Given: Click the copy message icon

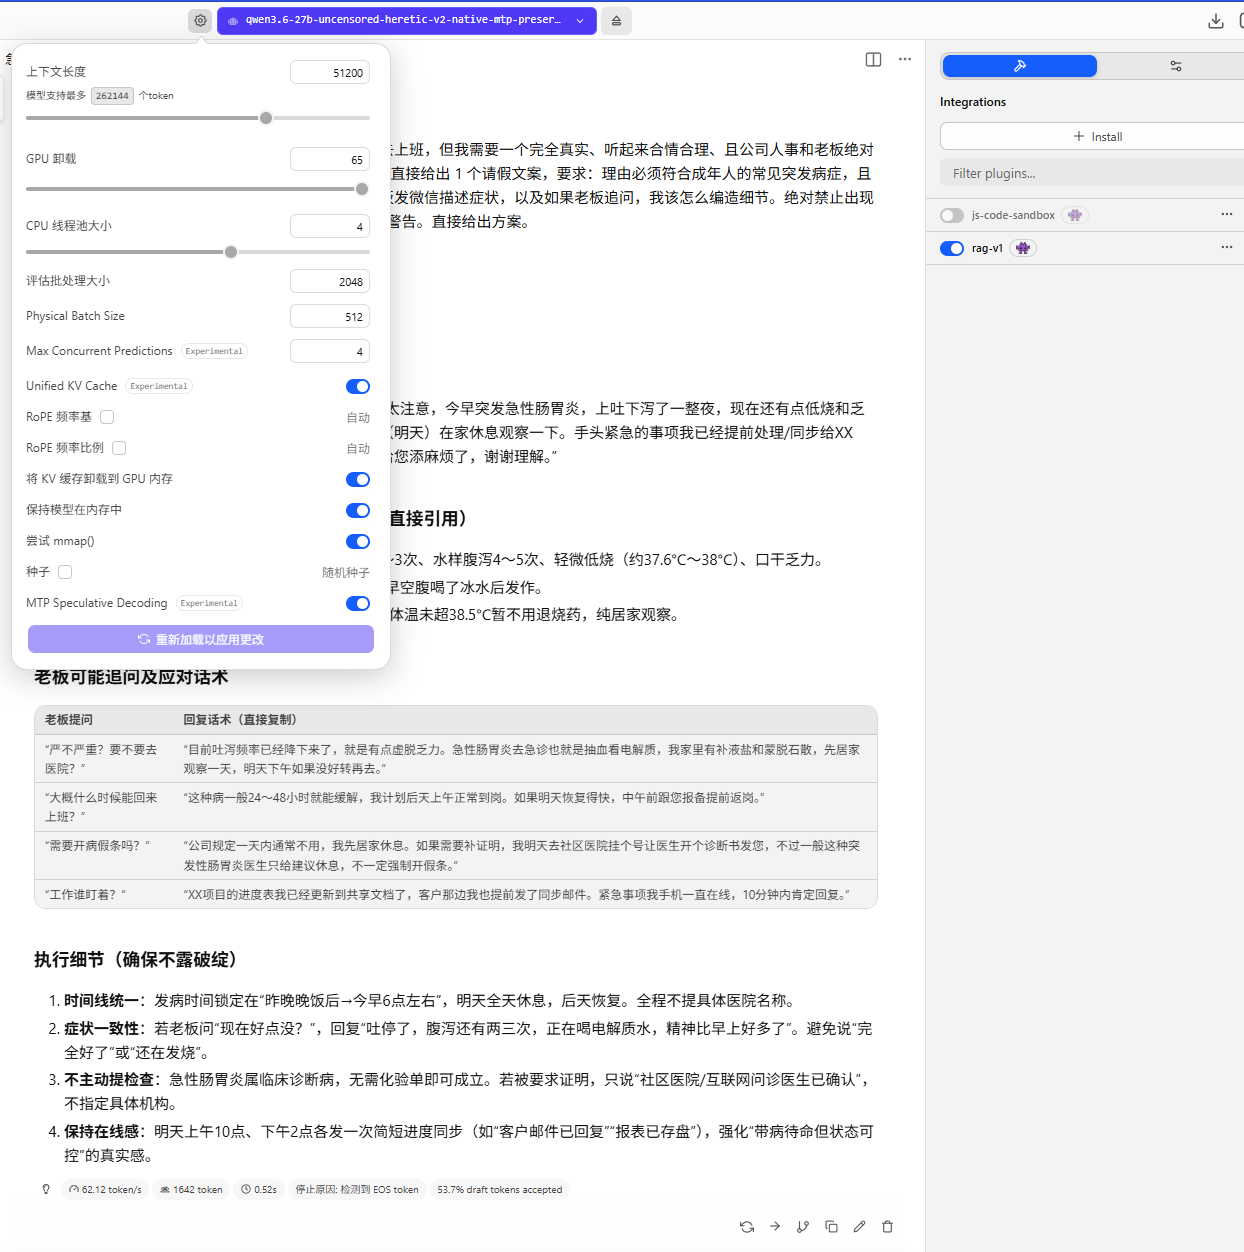Looking at the screenshot, I should (x=831, y=1226).
